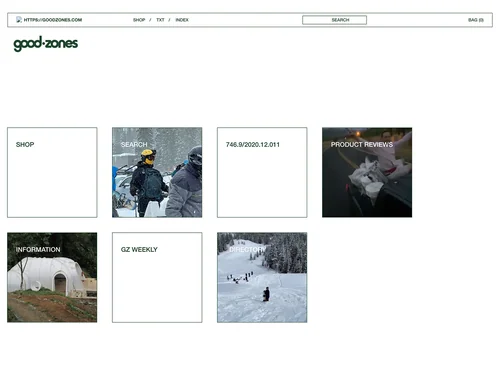
Task: Click the good·zones logo
Action: (46, 44)
